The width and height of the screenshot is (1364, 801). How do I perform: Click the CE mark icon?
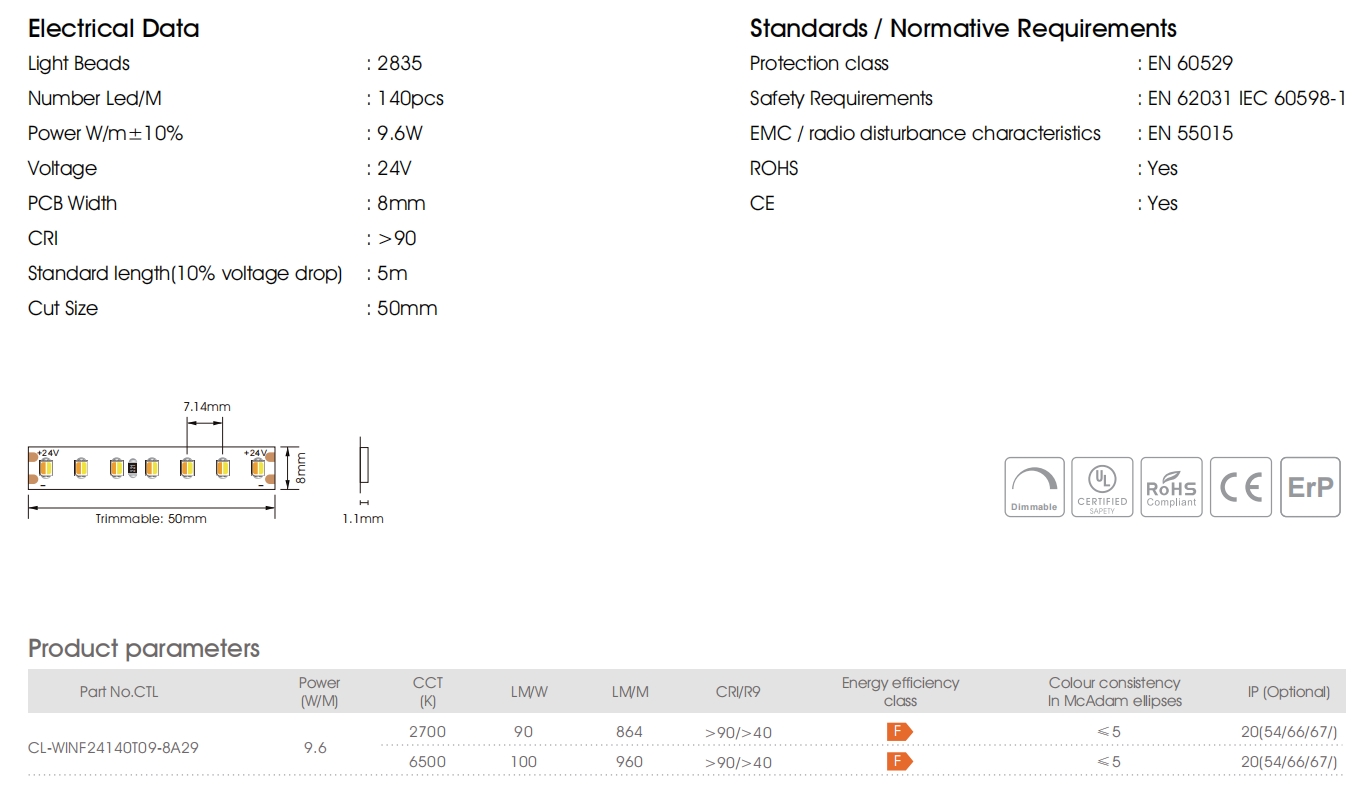tap(1241, 487)
